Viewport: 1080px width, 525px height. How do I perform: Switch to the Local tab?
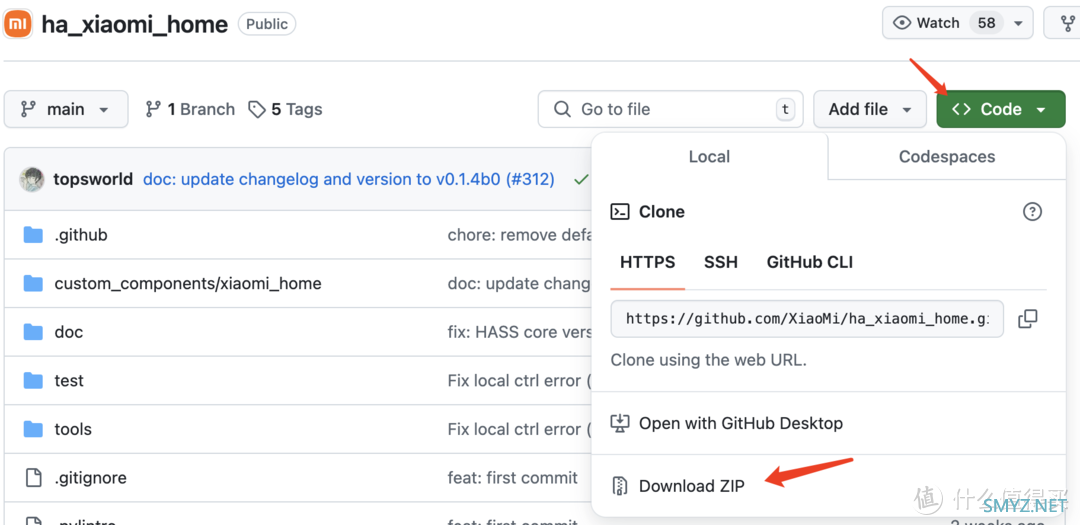point(709,156)
